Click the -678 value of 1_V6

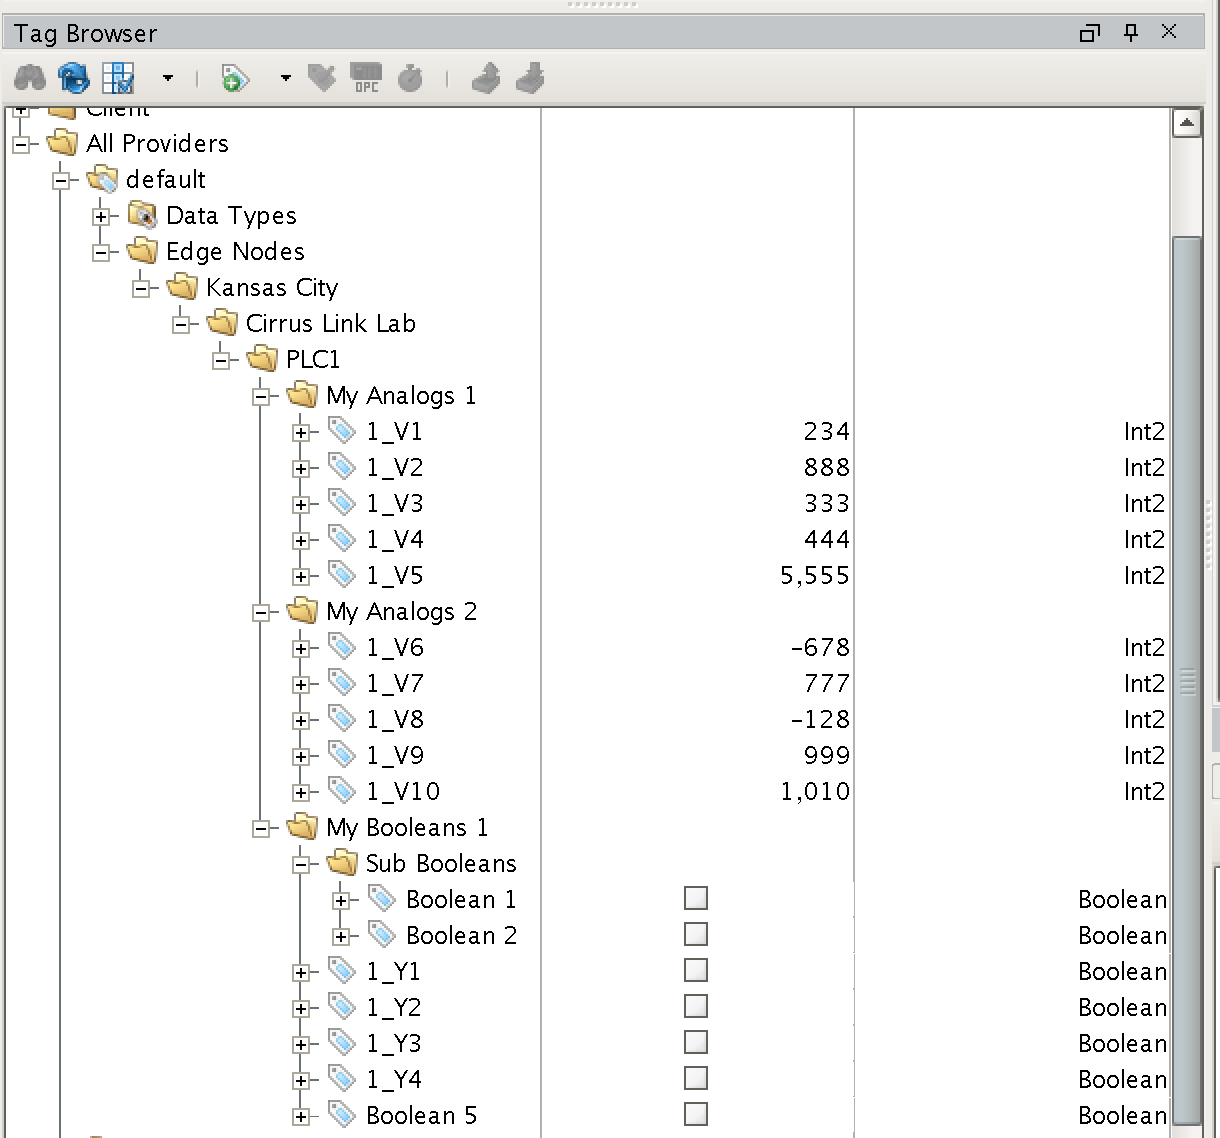click(x=820, y=647)
